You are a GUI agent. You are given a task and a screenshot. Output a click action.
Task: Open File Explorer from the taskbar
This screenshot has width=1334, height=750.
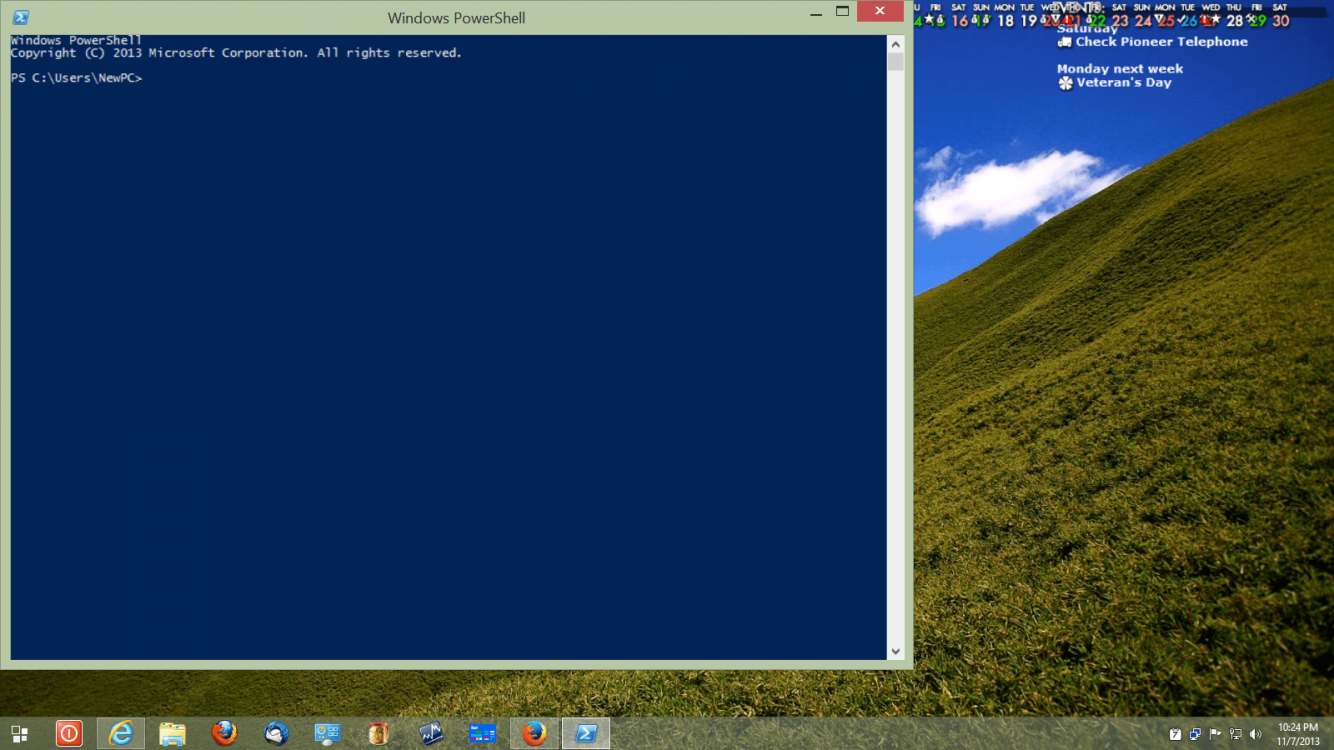click(x=172, y=733)
